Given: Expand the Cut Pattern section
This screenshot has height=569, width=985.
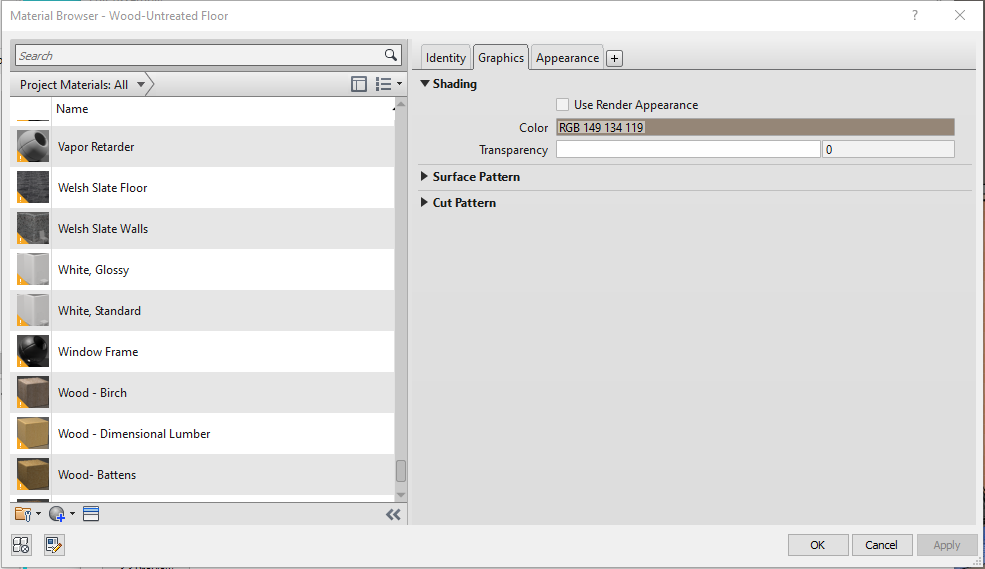Looking at the screenshot, I should point(425,203).
